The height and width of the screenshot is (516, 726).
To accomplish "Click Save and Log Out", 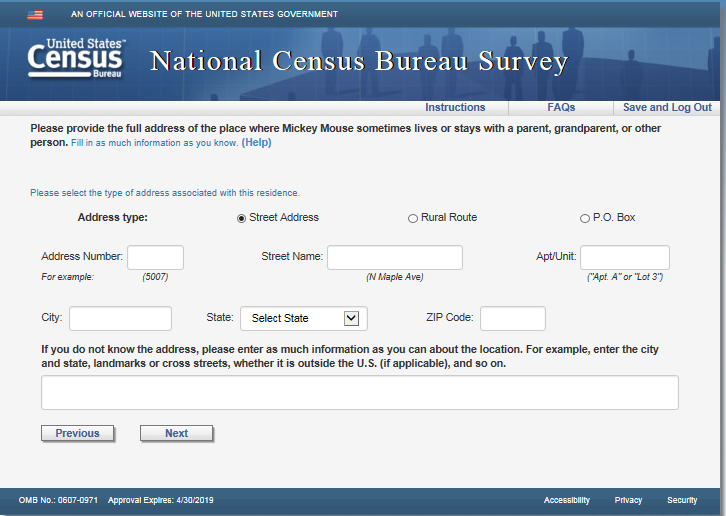I will [x=667, y=108].
